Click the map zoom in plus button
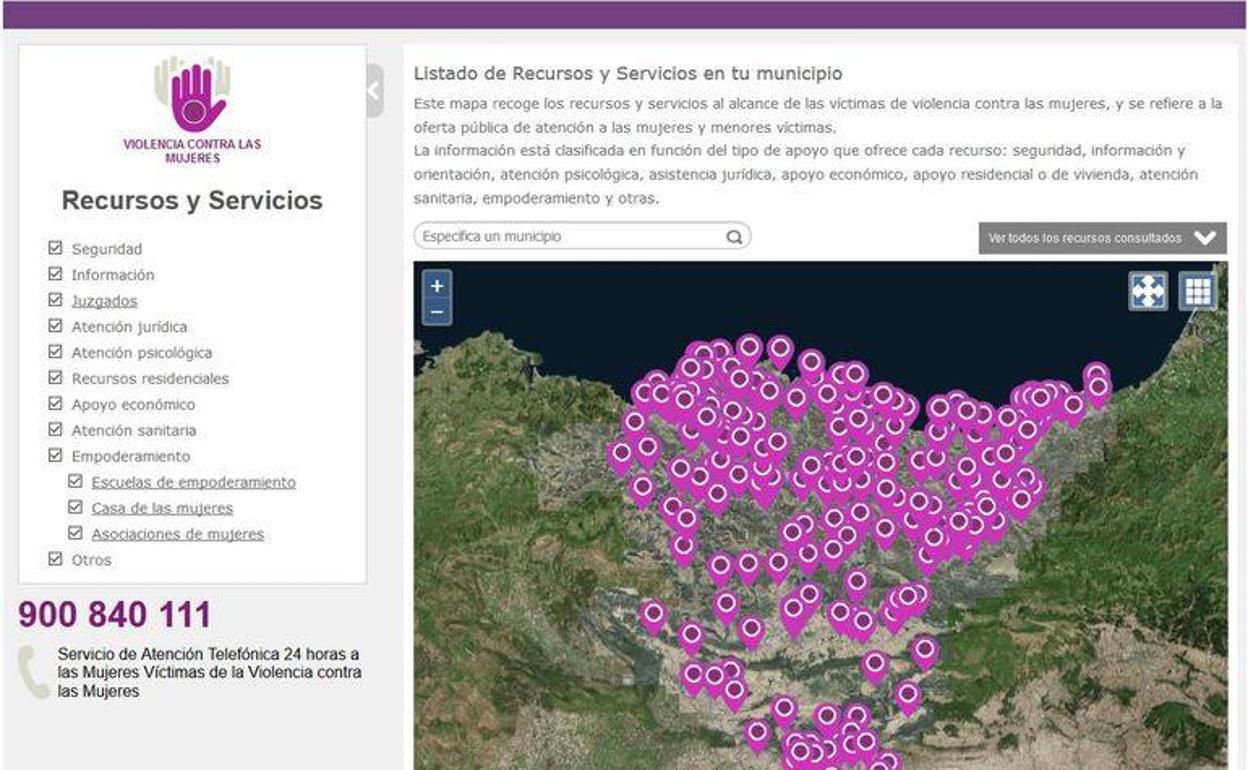This screenshot has width=1248, height=770. pyautogui.click(x=437, y=286)
